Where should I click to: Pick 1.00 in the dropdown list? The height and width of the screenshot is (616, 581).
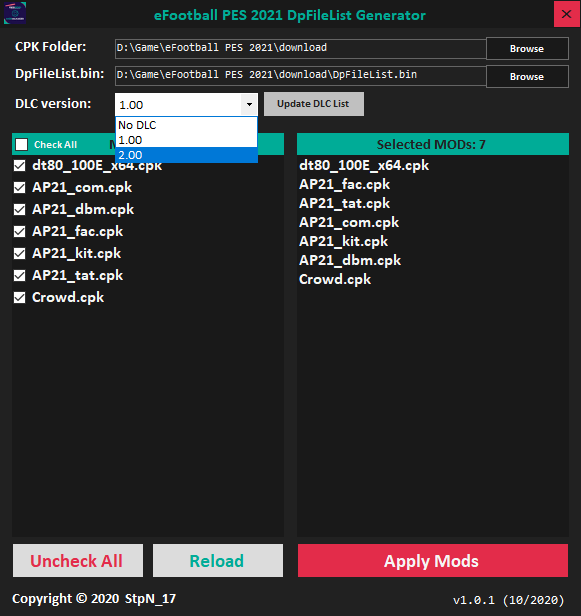[187, 140]
